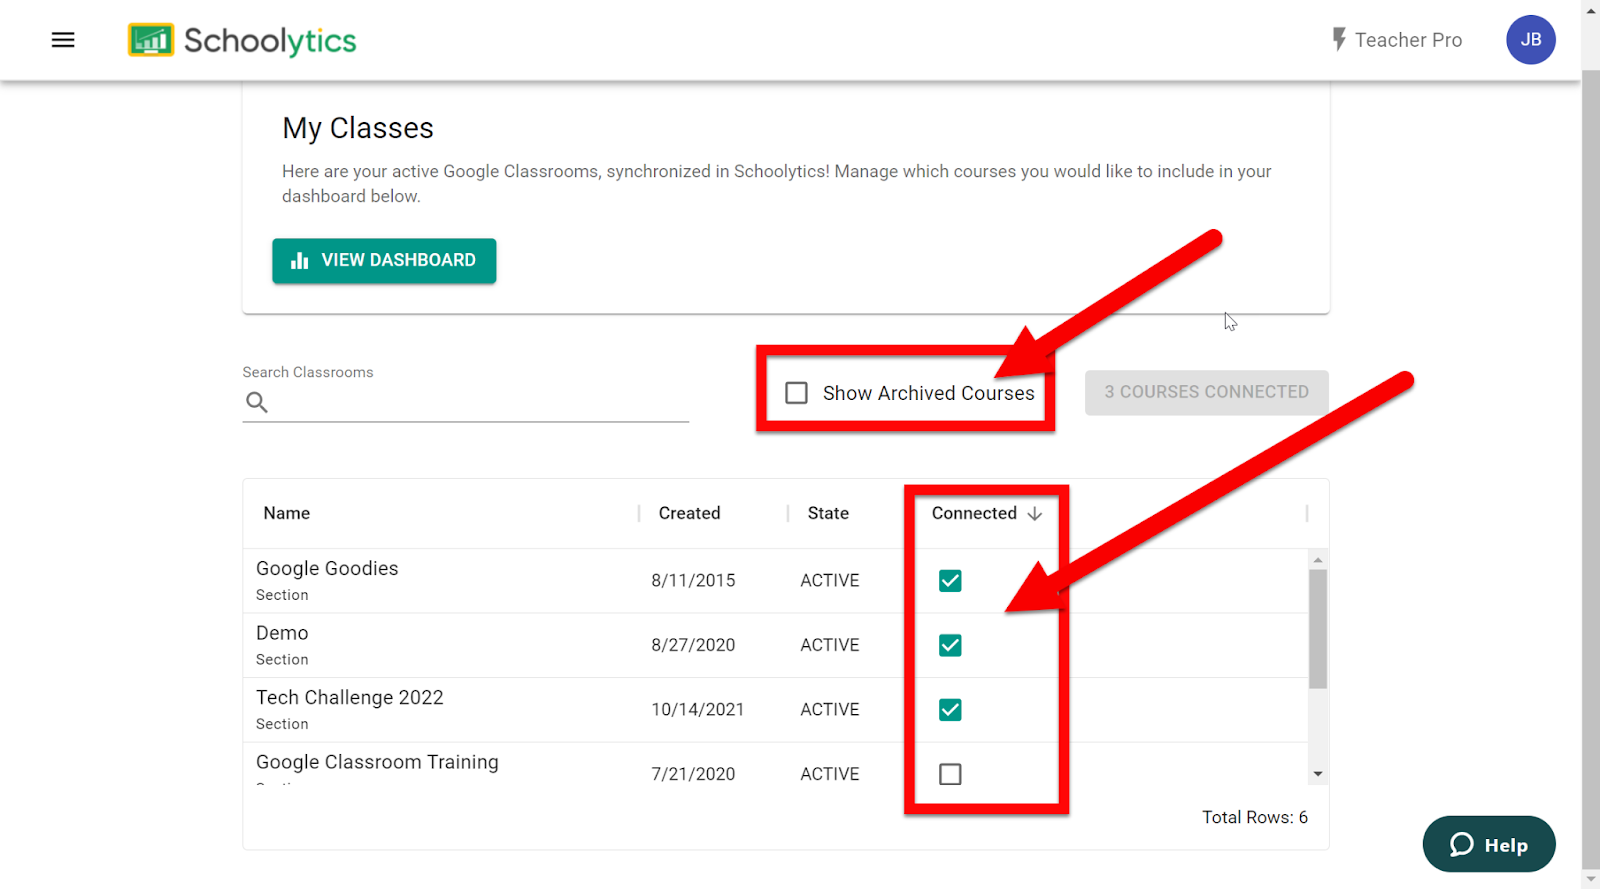Click the table scrollbar up arrow
1600x889 pixels.
1318,560
